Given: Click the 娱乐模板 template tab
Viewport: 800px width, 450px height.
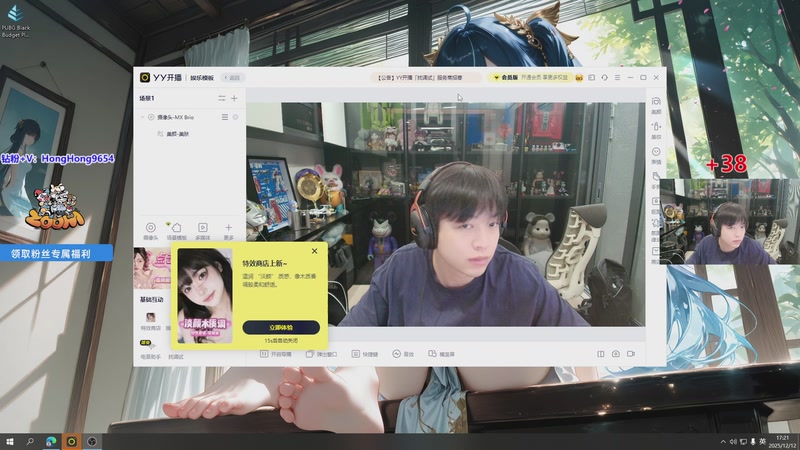Looking at the screenshot, I should pyautogui.click(x=203, y=77).
